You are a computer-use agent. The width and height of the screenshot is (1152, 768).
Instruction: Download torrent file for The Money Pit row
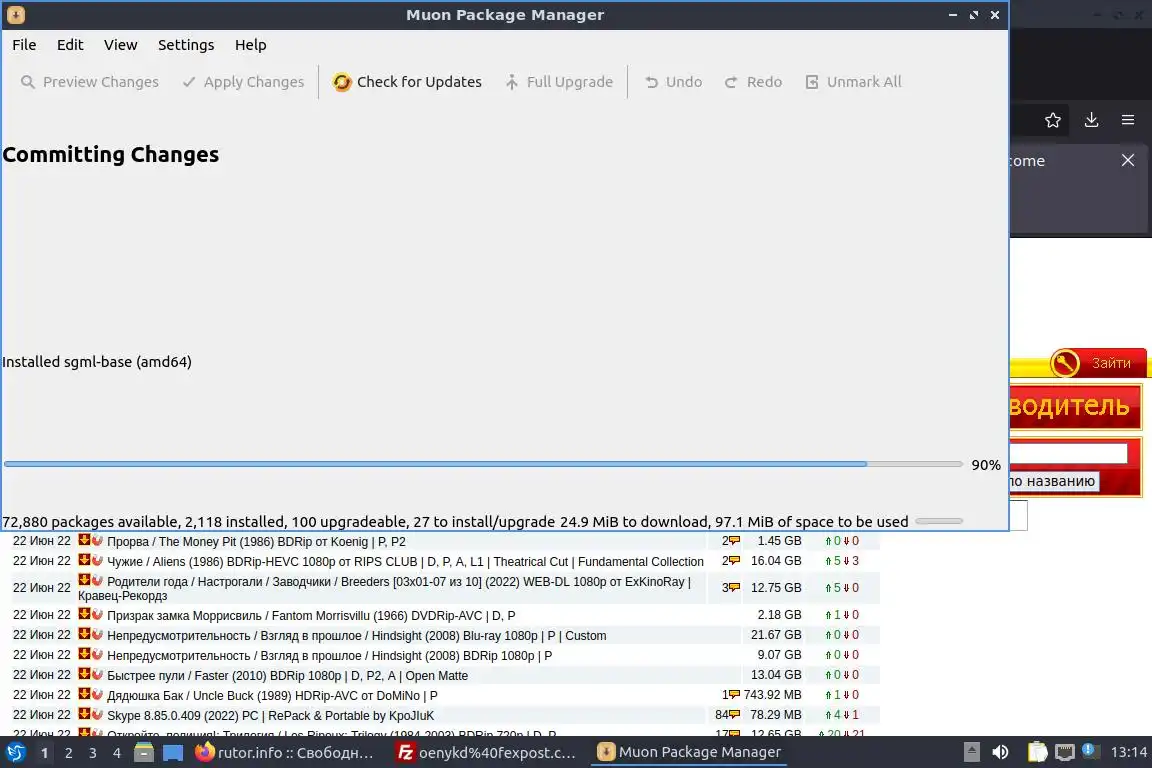pos(84,539)
